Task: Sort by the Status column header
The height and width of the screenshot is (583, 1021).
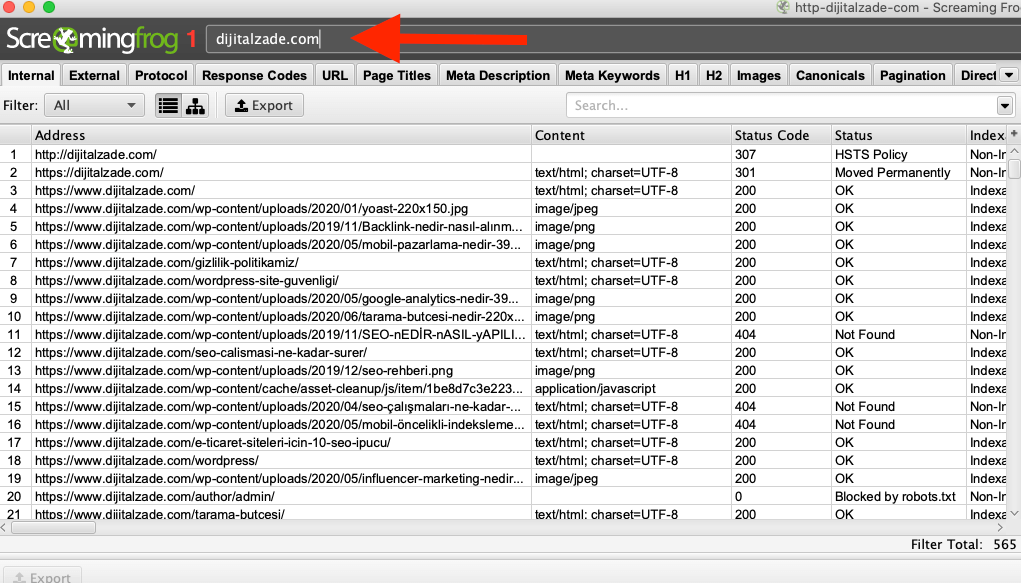Action: tap(899, 135)
